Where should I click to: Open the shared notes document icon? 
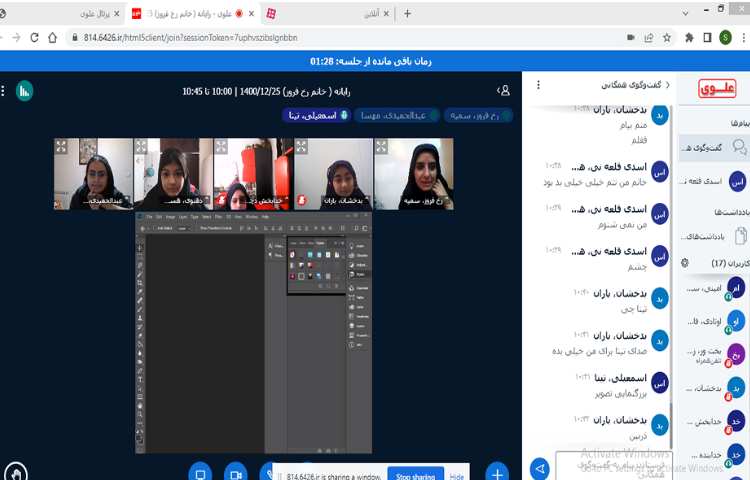coord(740,236)
